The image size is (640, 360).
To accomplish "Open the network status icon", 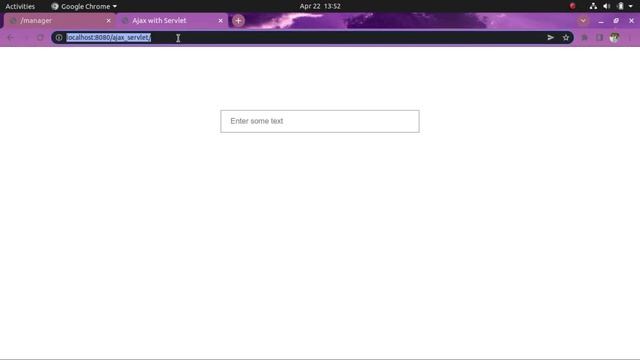I will point(593,6).
